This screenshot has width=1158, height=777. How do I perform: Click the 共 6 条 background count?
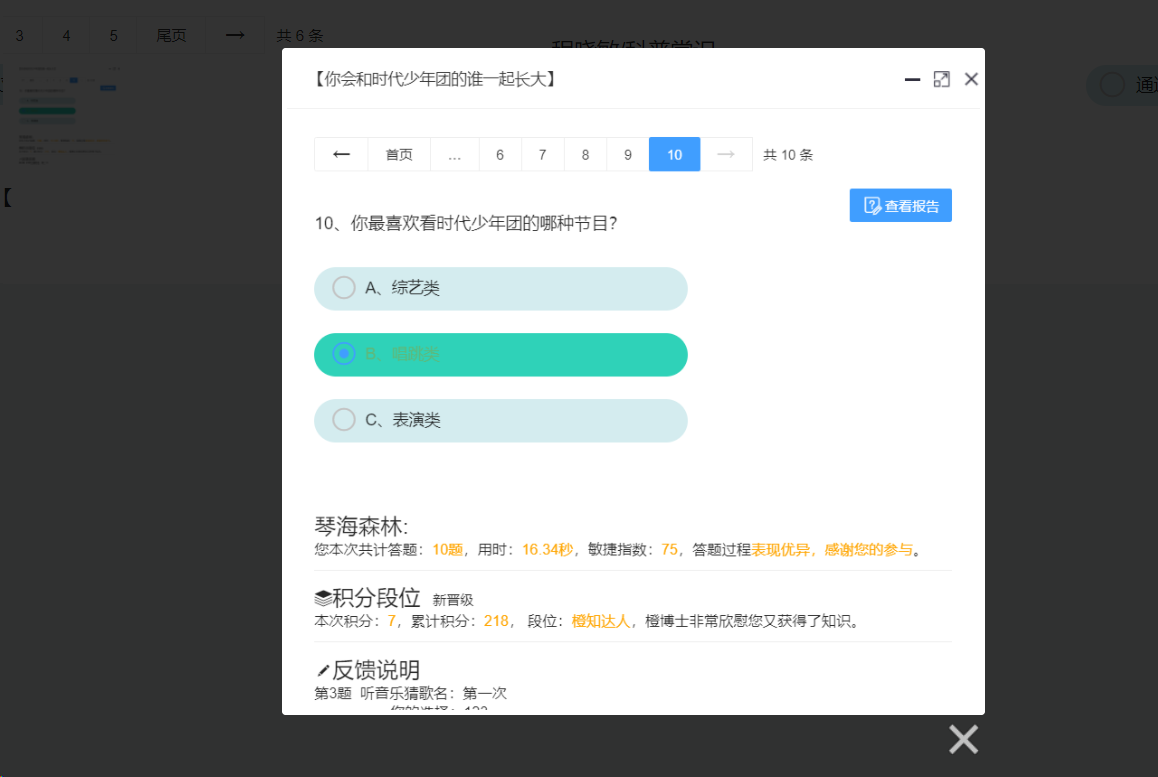[x=300, y=35]
